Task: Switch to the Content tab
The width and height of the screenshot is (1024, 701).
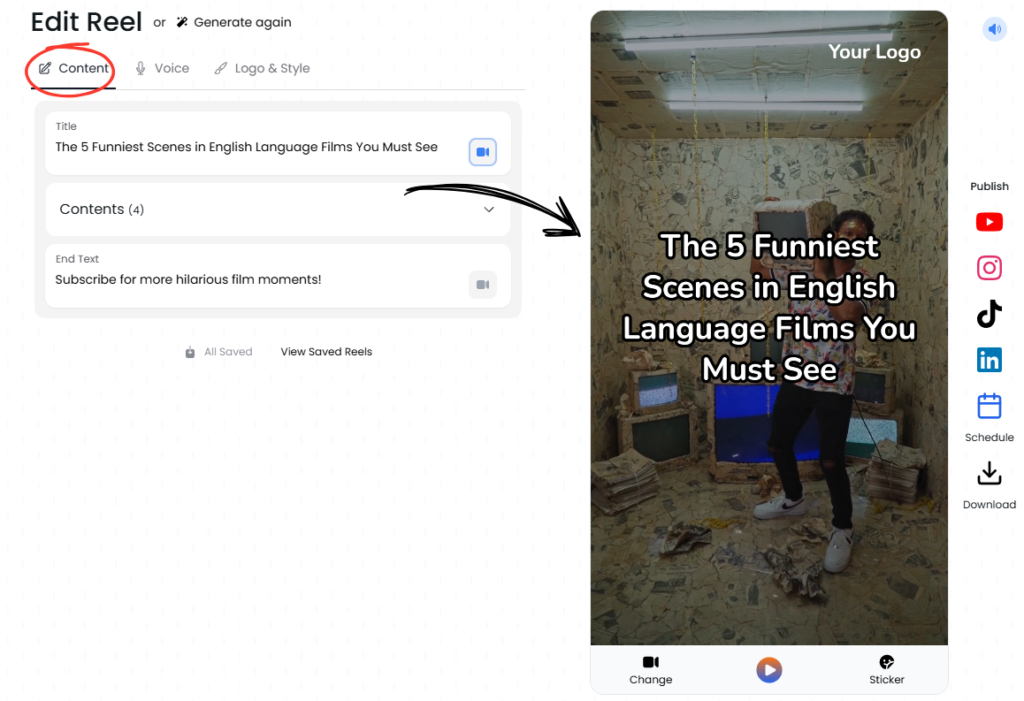Action: [73, 68]
